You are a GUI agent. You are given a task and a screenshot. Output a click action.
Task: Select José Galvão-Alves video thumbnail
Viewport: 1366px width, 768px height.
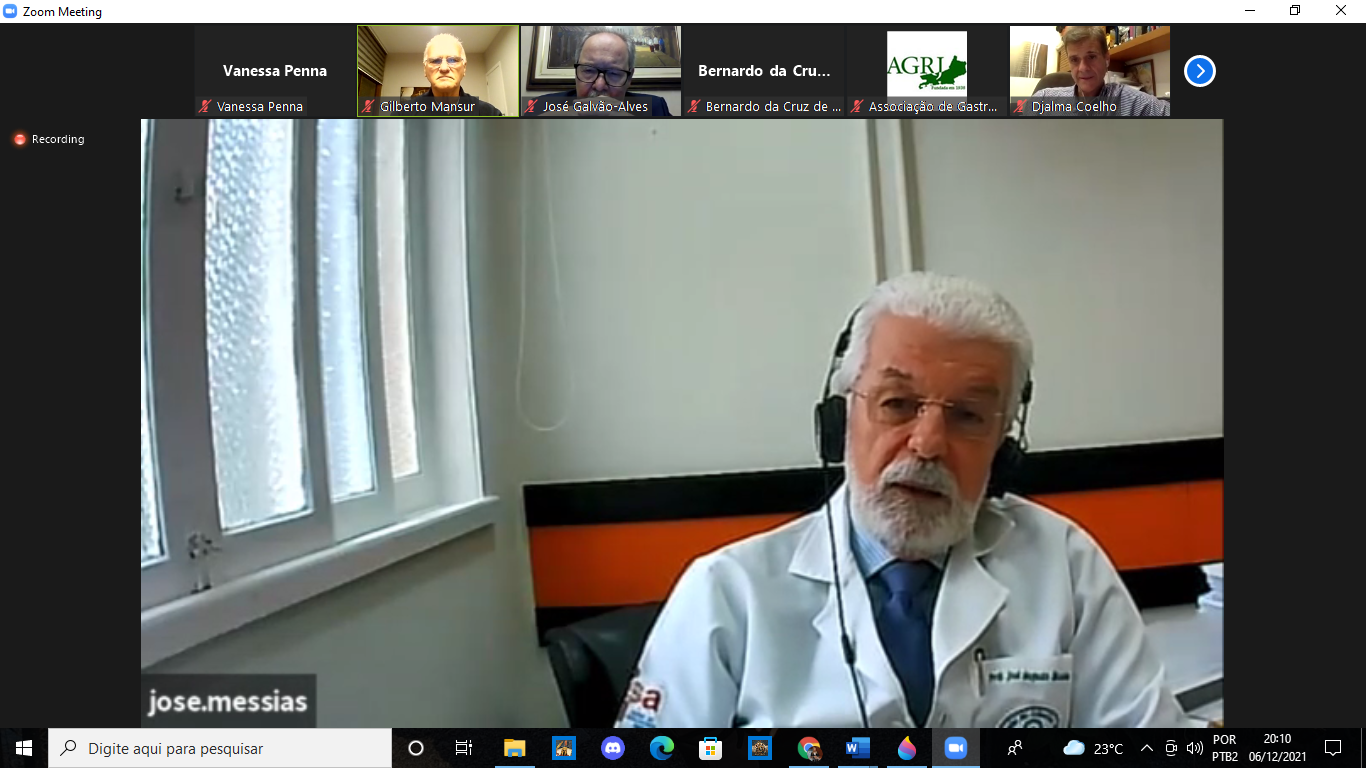[601, 71]
